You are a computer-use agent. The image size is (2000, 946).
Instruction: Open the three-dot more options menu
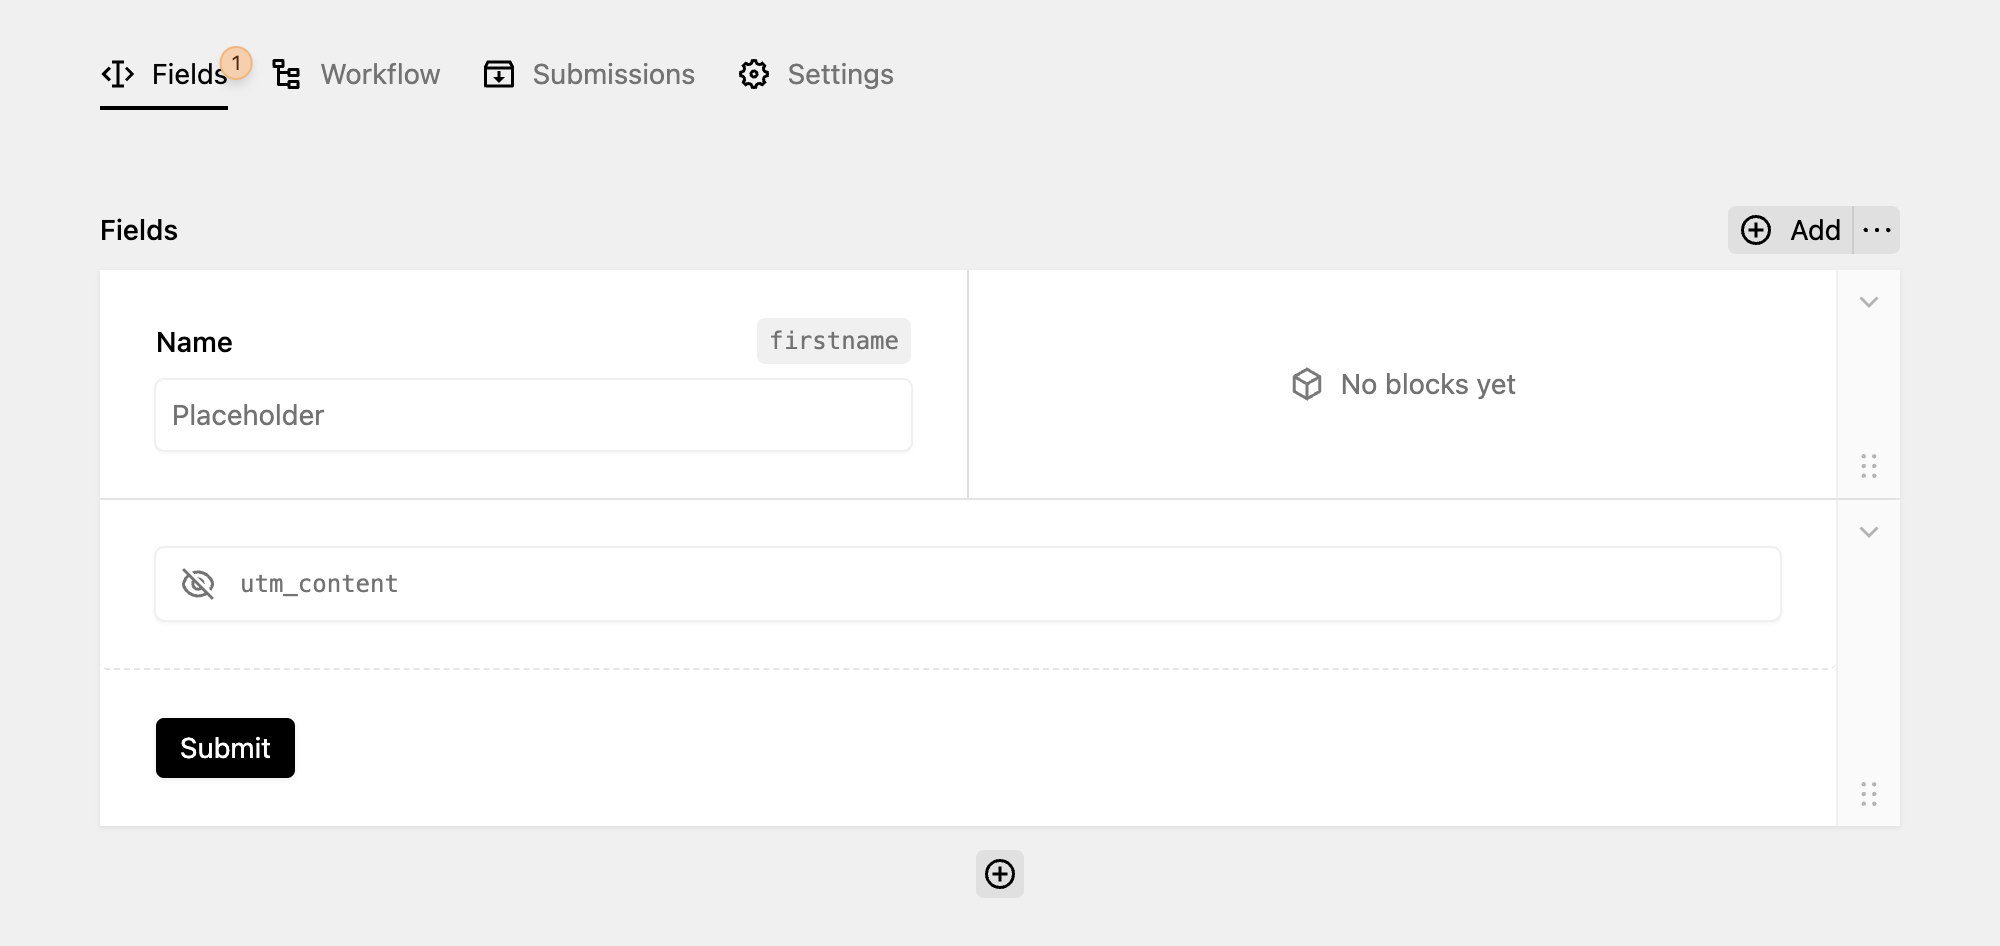[1877, 230]
